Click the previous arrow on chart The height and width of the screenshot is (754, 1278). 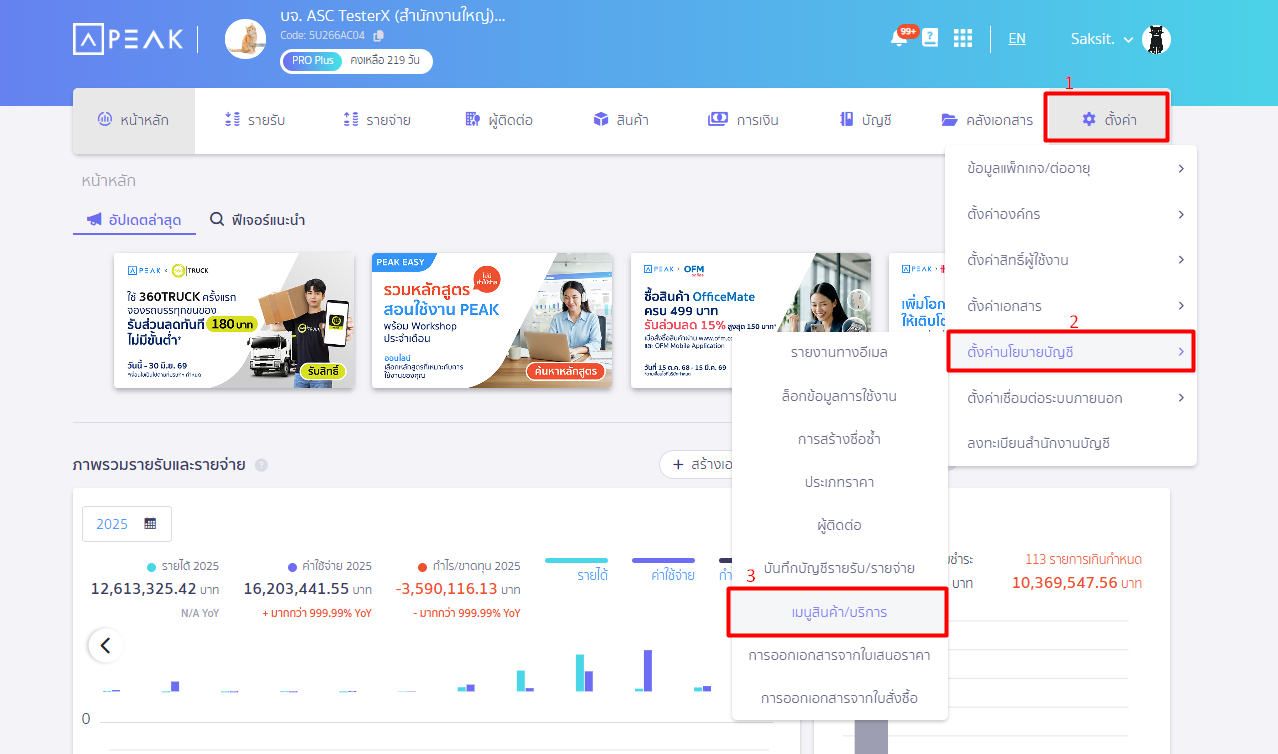[105, 645]
